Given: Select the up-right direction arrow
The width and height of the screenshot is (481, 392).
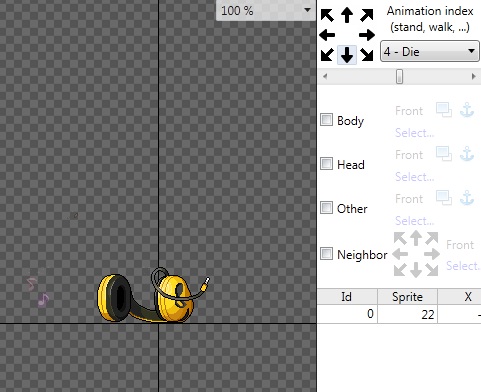Looking at the screenshot, I should [367, 15].
